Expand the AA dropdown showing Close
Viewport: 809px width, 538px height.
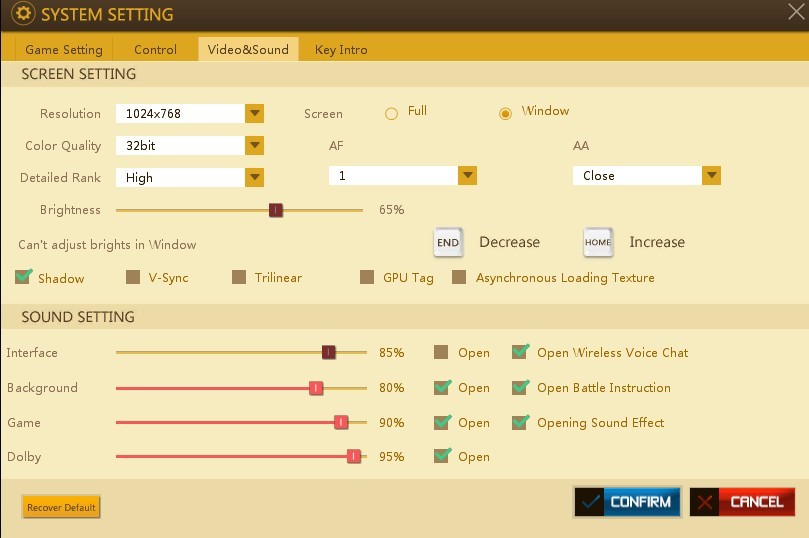711,175
